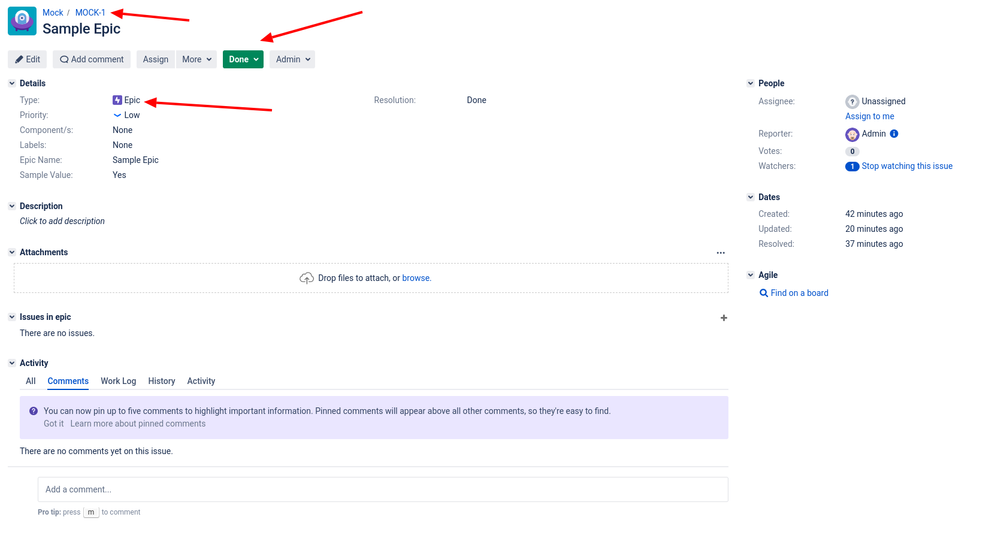Click Stop watching this issue link
This screenshot has height=538, width=998.
pyautogui.click(x=907, y=166)
